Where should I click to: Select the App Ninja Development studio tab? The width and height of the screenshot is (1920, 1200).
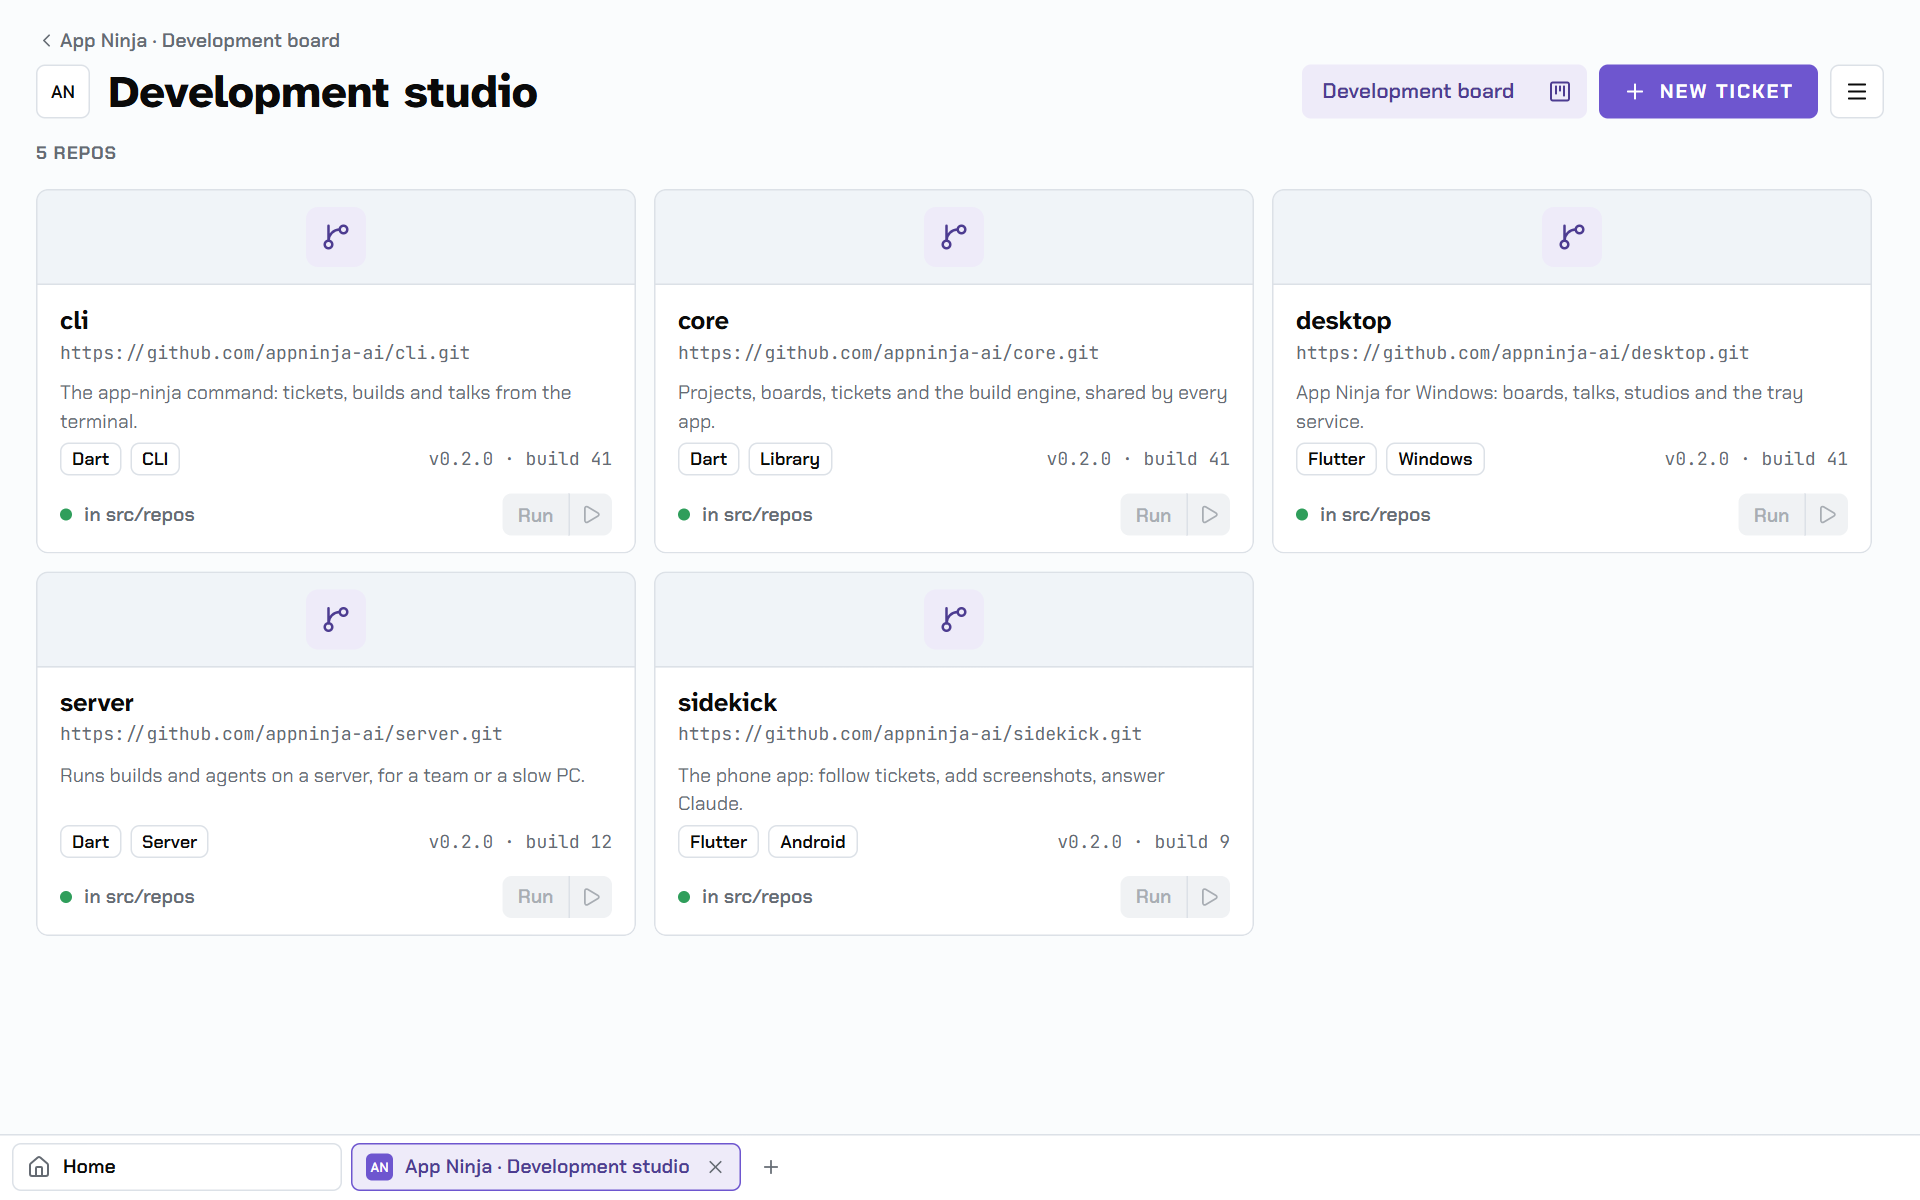[546, 1167]
